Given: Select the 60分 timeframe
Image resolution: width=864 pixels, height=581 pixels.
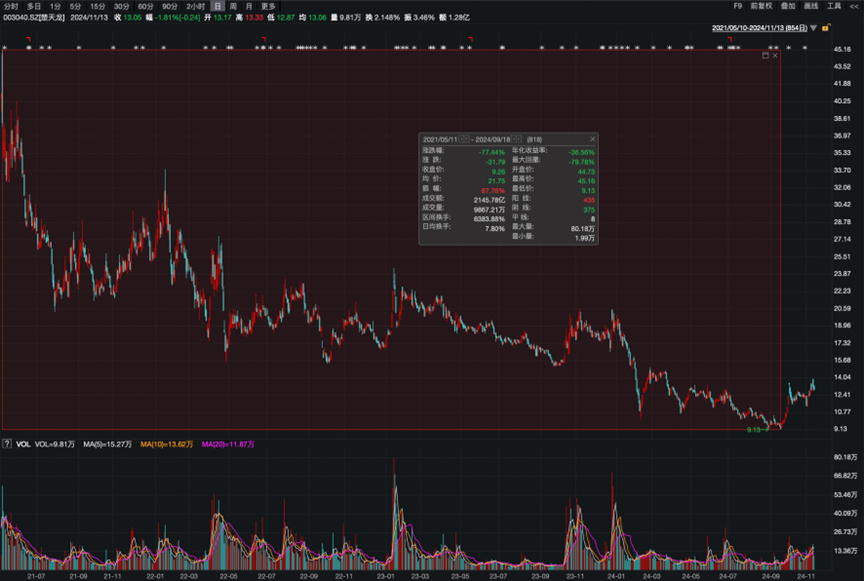Looking at the screenshot, I should click(x=144, y=6).
